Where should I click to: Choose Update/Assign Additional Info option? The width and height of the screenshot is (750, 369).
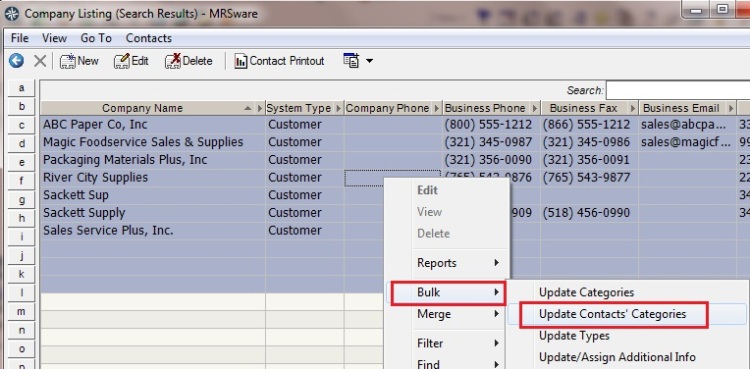(627, 358)
